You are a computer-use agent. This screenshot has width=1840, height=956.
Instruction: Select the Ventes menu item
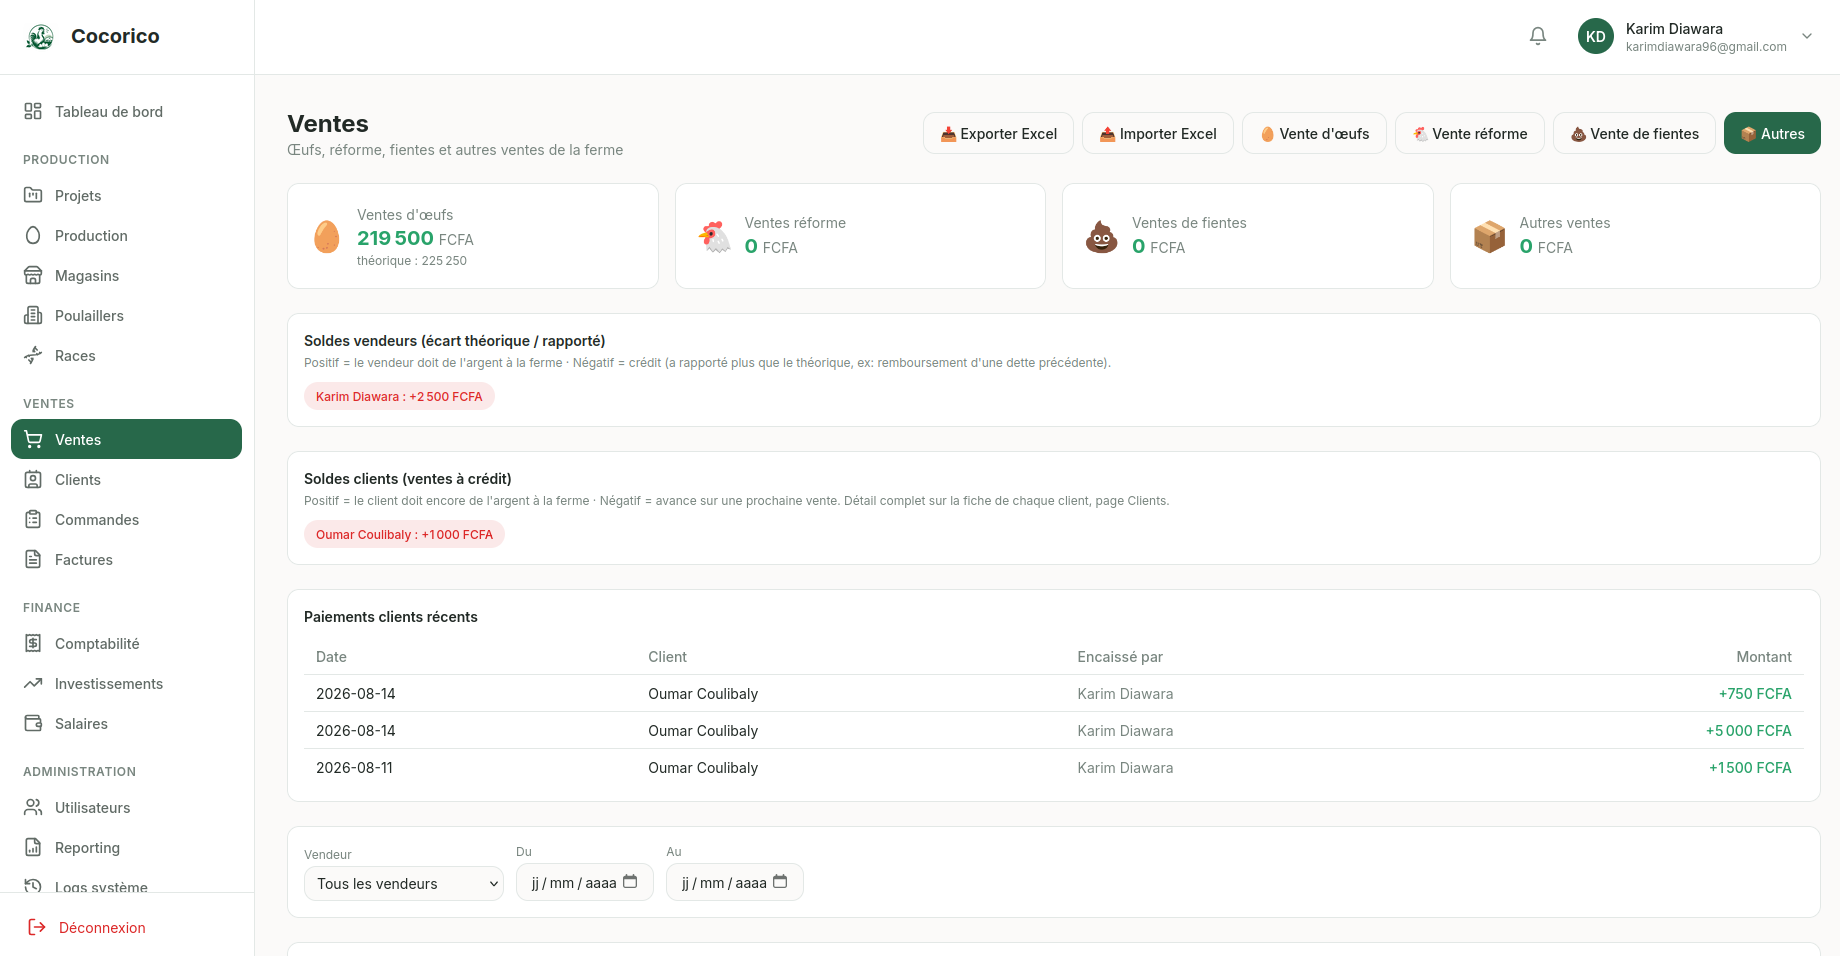click(x=126, y=439)
